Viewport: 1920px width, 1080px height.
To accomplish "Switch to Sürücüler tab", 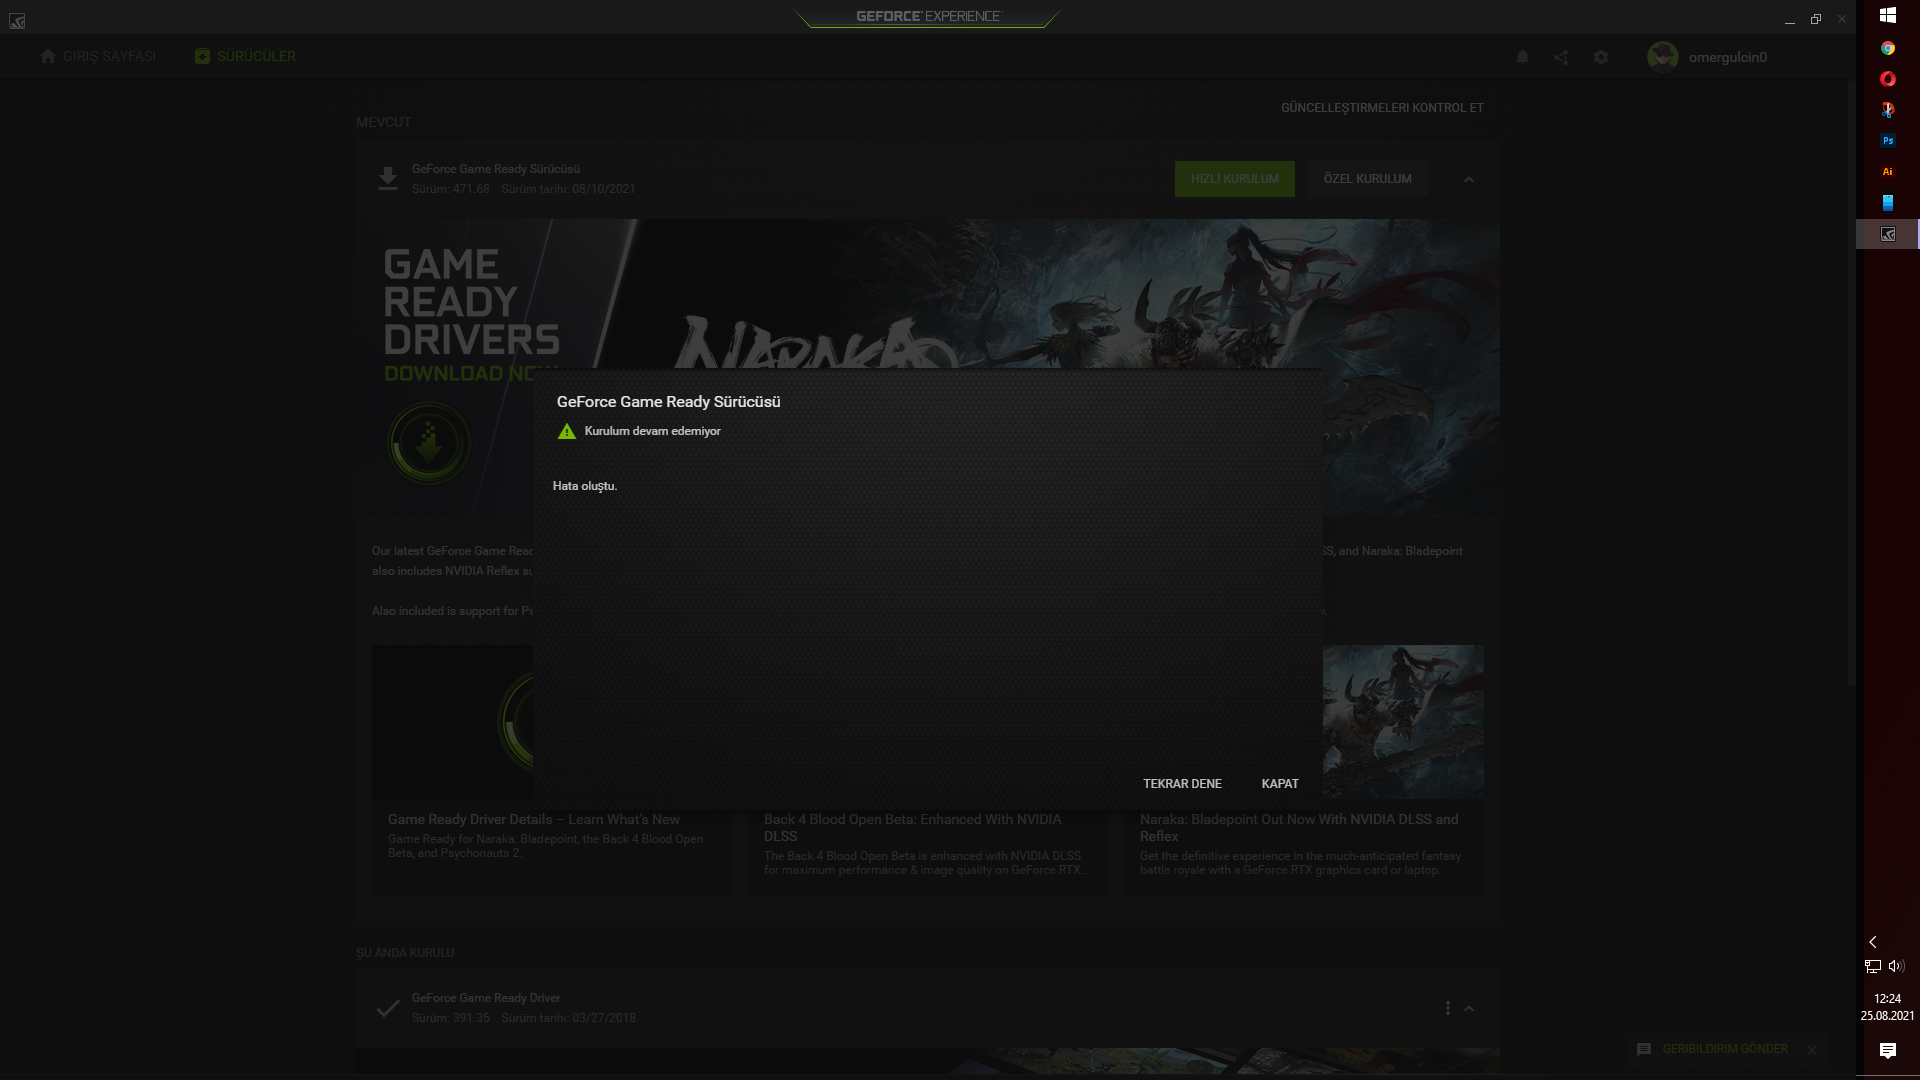I will coord(245,57).
